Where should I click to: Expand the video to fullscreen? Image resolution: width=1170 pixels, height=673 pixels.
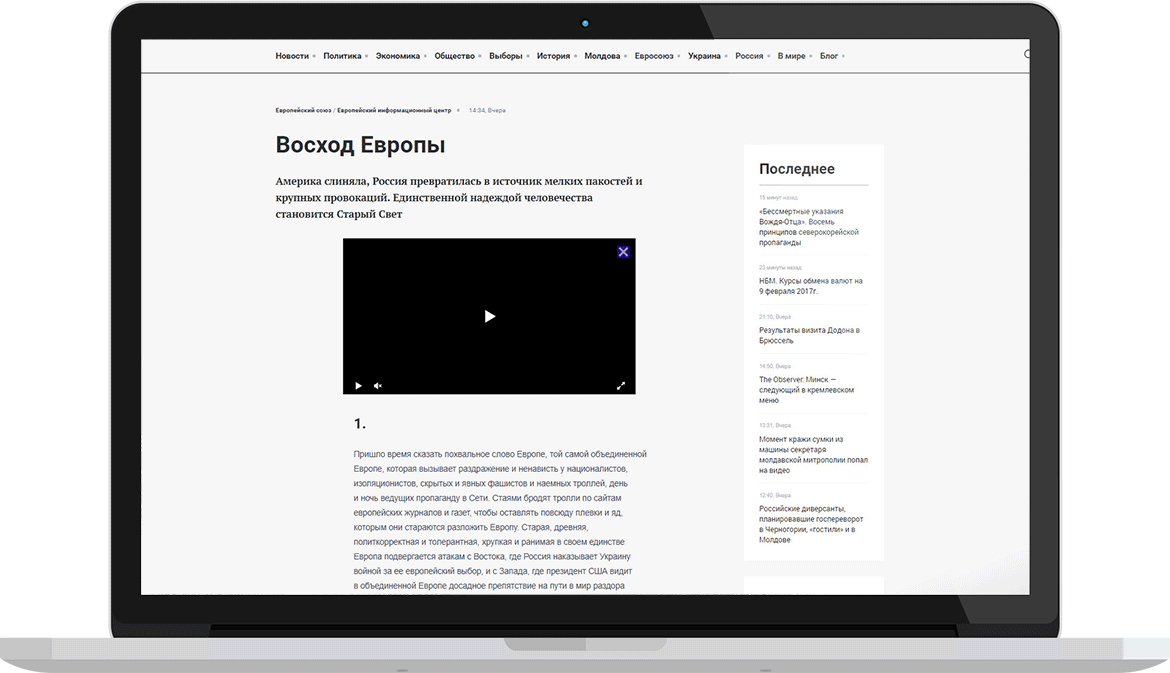point(620,386)
